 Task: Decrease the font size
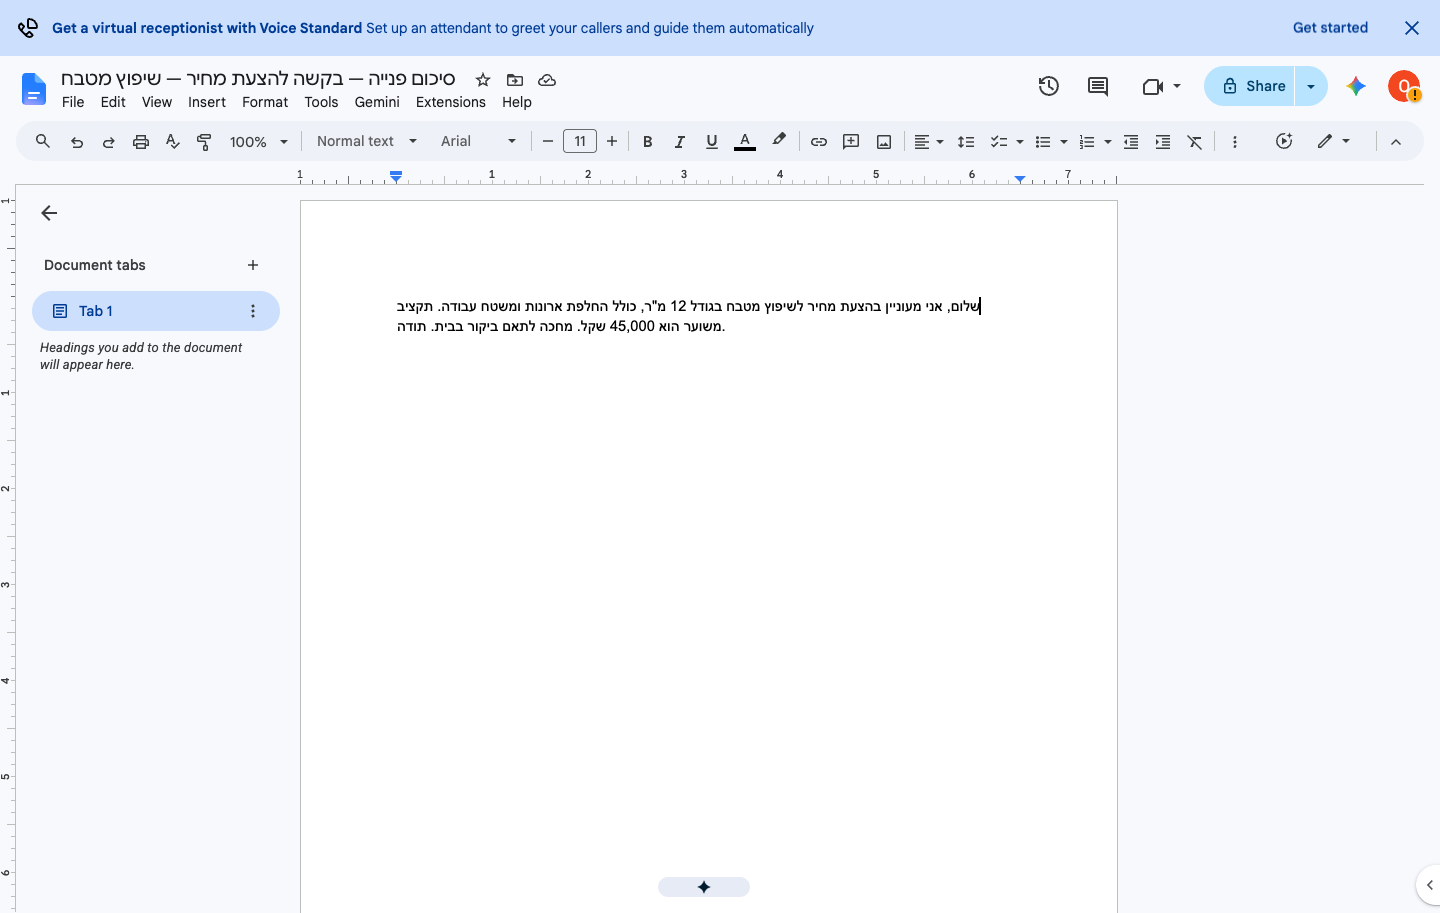[548, 142]
